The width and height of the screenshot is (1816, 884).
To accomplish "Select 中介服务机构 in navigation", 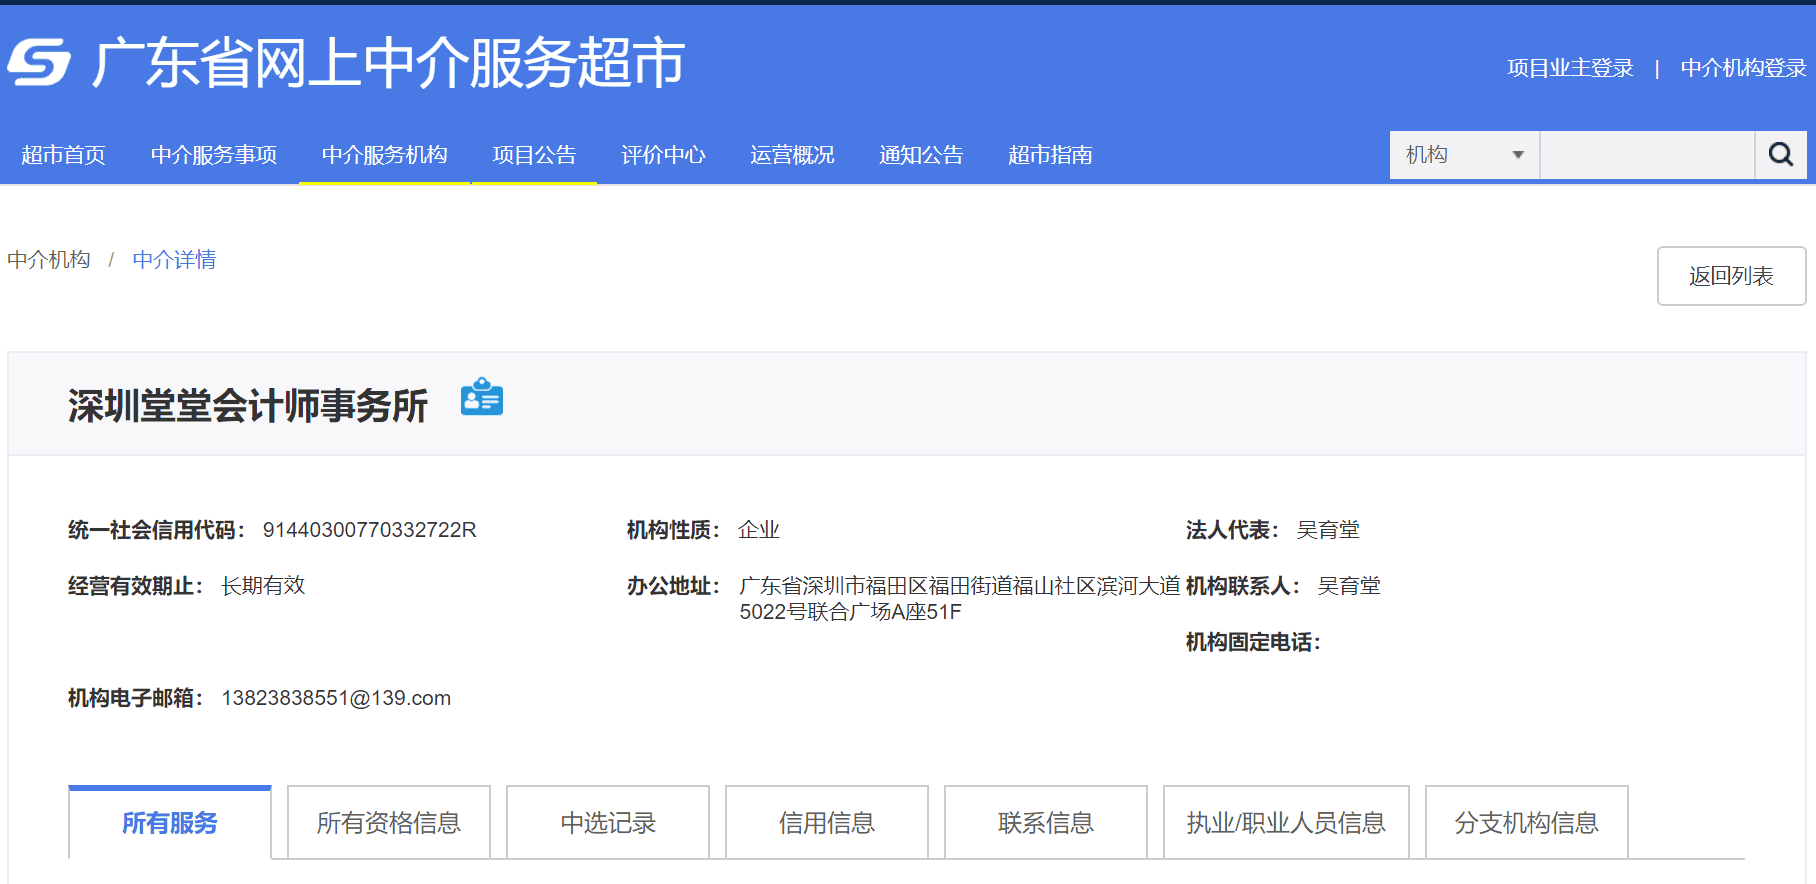I will pos(384,155).
